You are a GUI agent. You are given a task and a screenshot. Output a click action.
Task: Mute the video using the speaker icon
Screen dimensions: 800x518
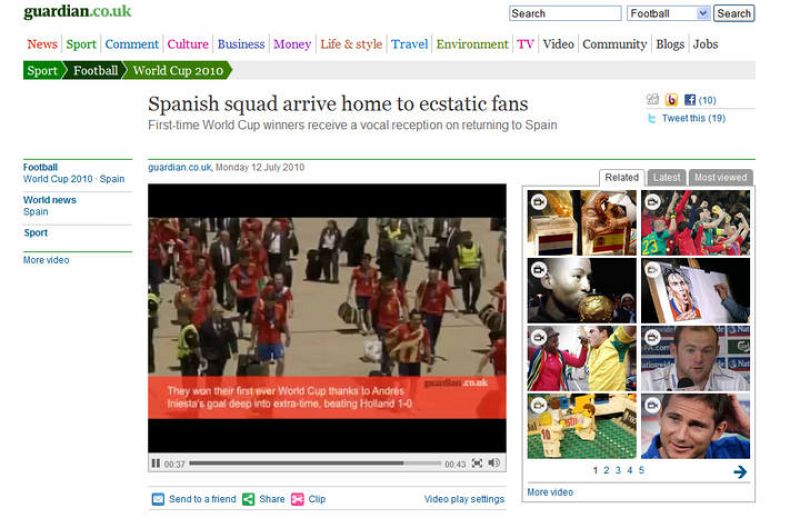coord(494,464)
